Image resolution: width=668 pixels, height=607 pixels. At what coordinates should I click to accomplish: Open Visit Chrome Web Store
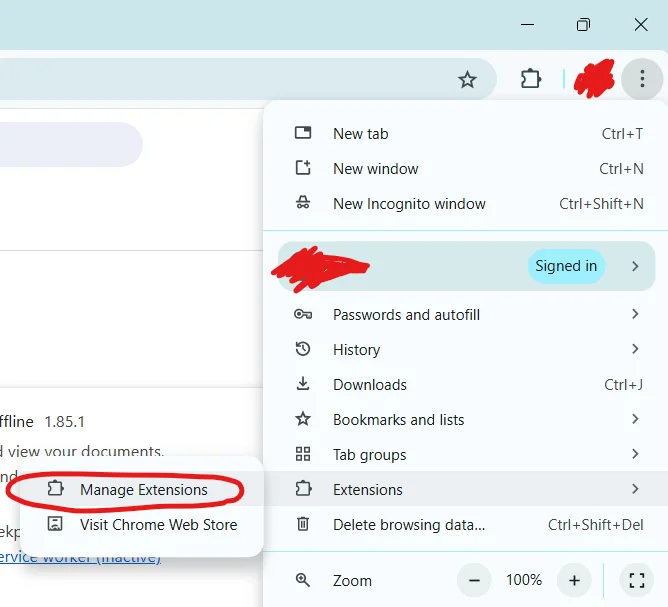pyautogui.click(x=141, y=524)
